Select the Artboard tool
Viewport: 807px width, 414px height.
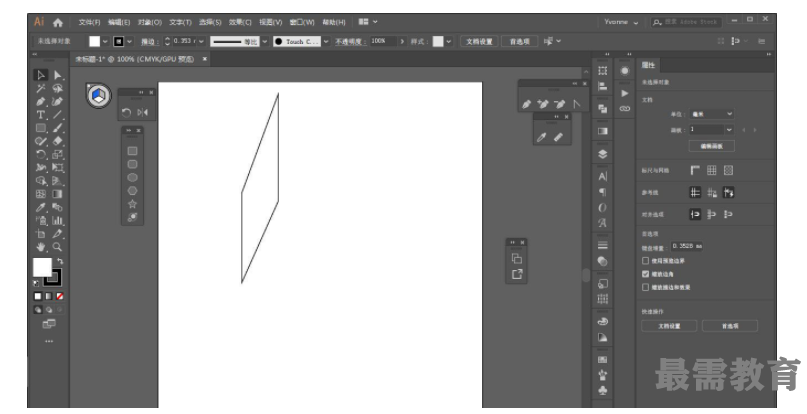pos(41,234)
